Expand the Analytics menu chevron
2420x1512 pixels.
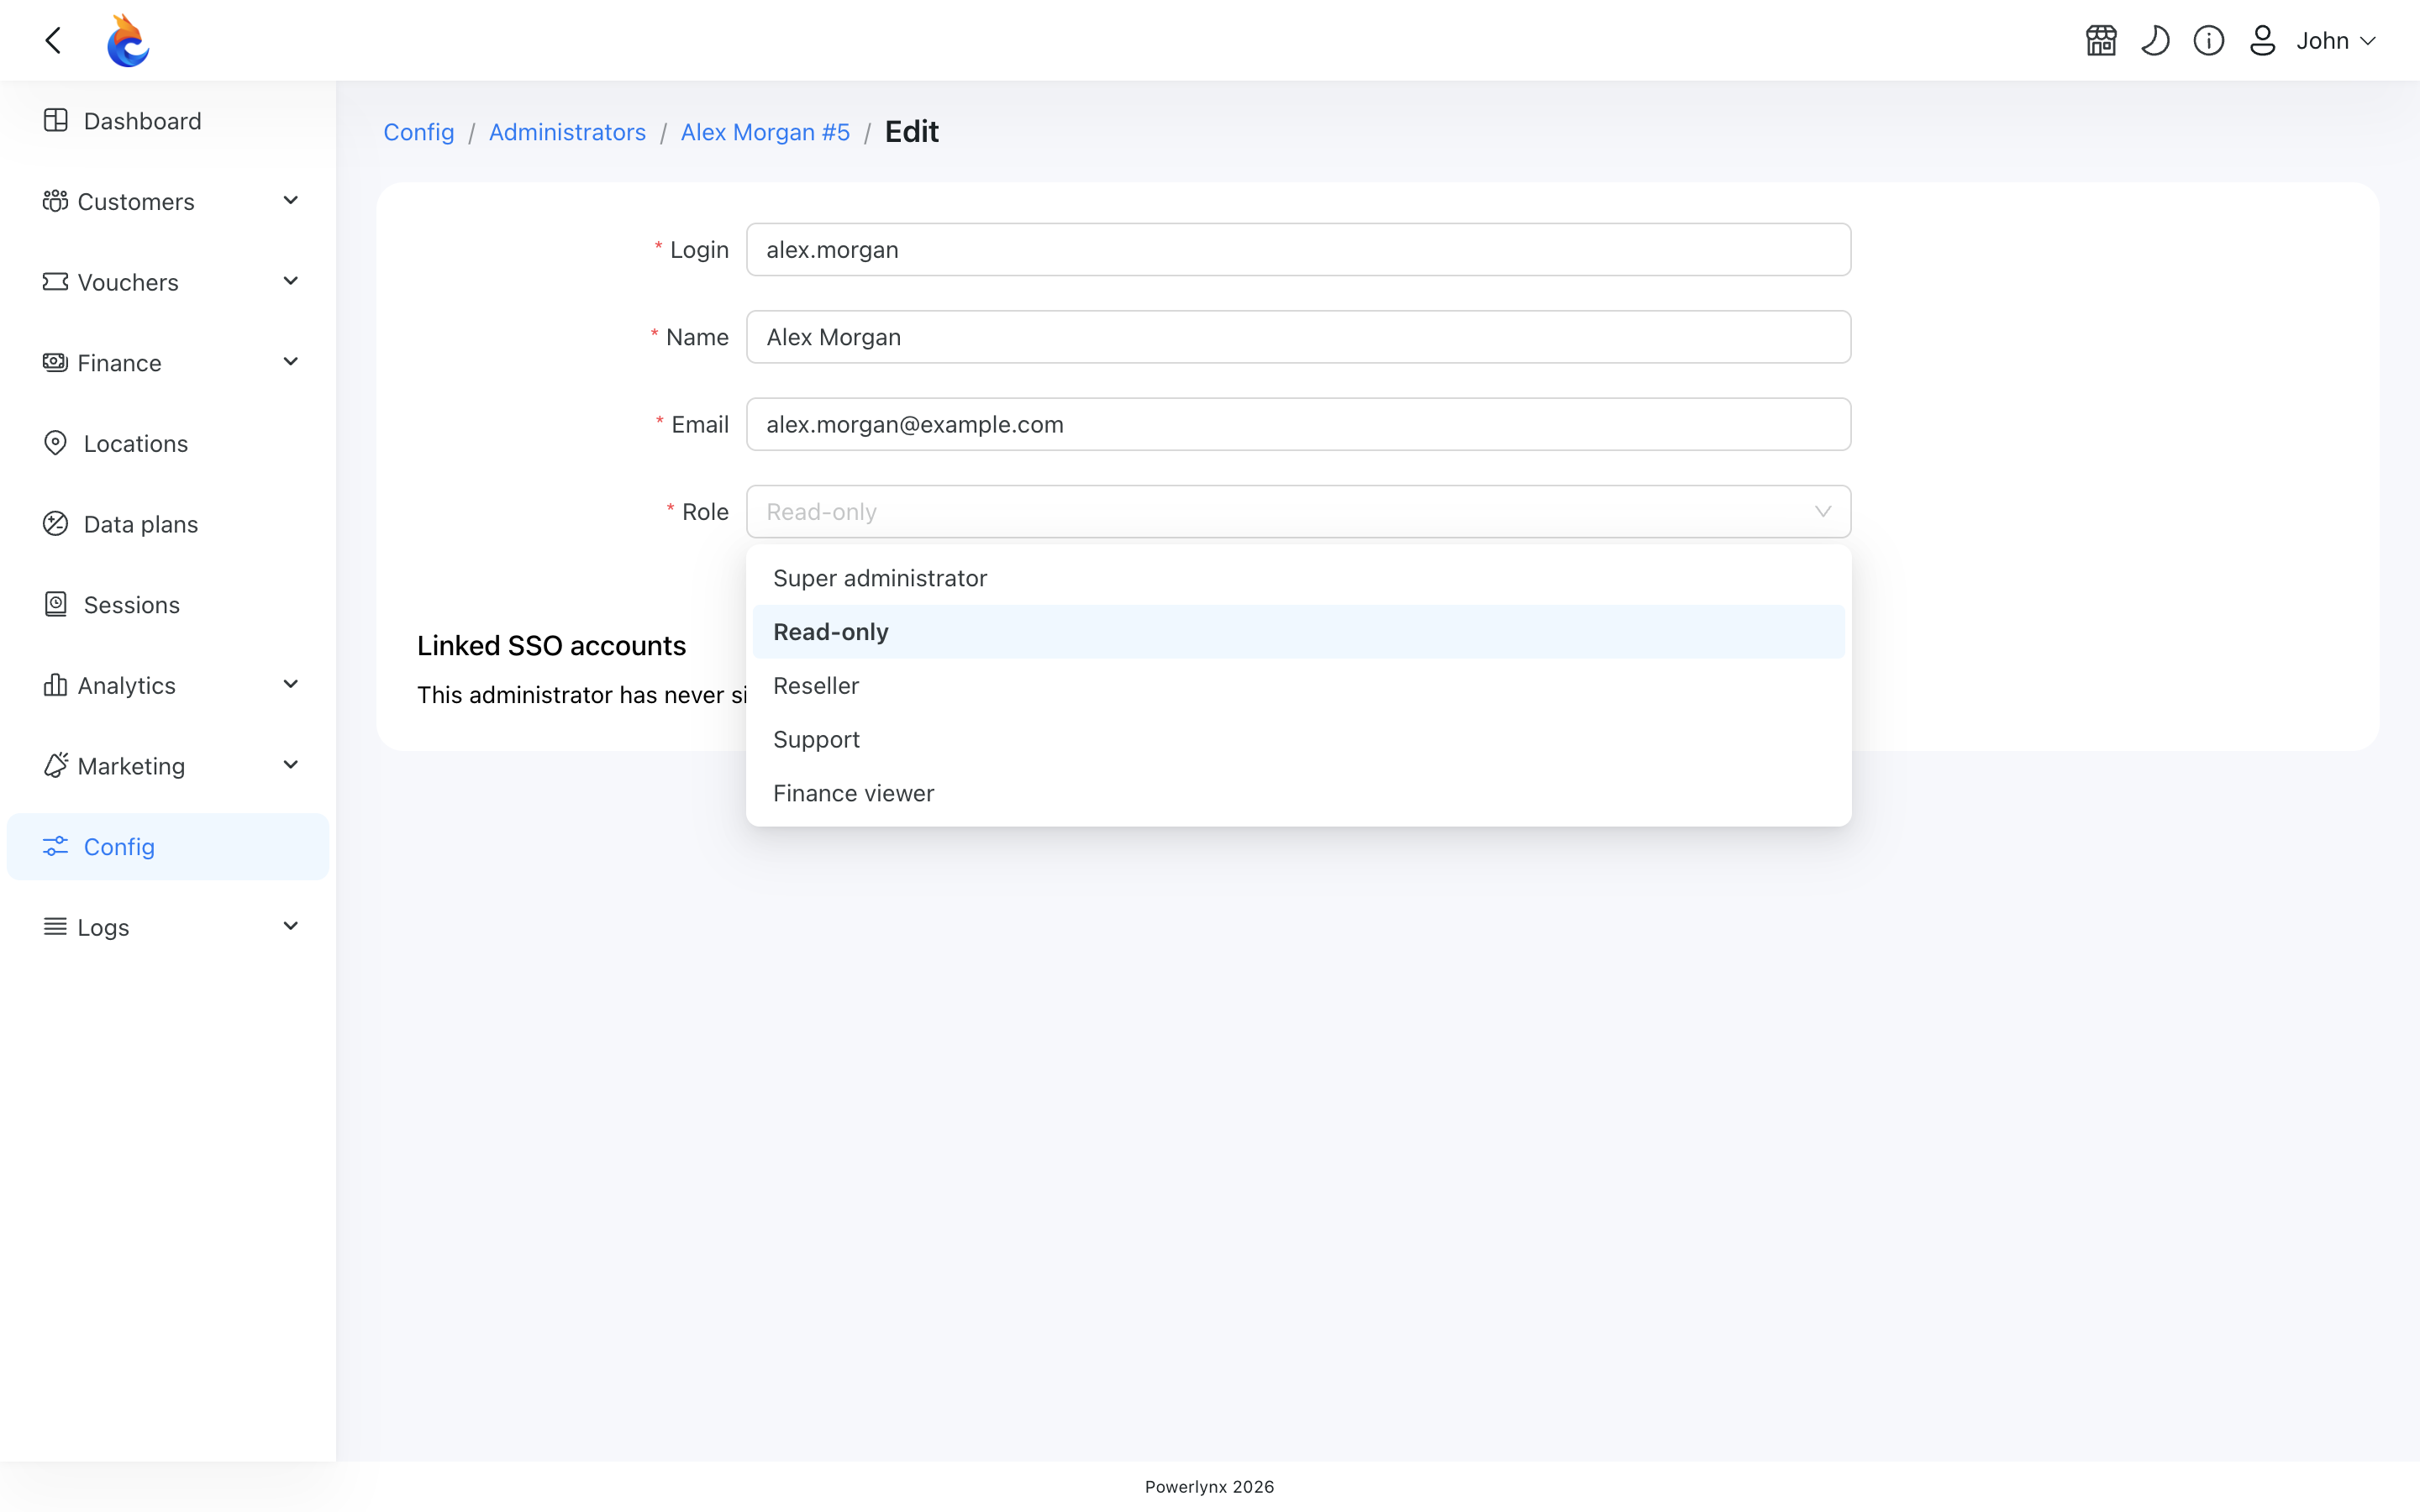(x=291, y=685)
